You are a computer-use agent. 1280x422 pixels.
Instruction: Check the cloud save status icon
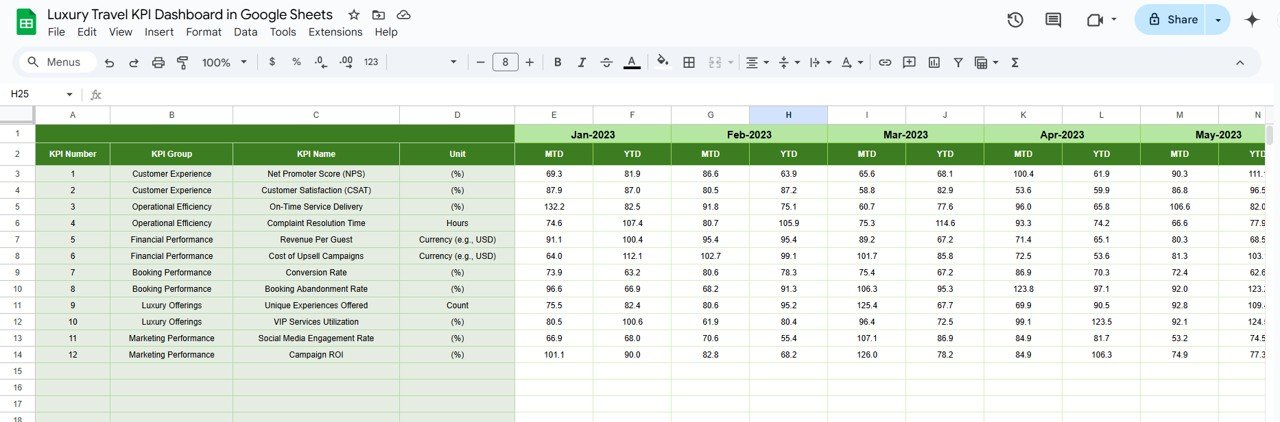tap(403, 16)
